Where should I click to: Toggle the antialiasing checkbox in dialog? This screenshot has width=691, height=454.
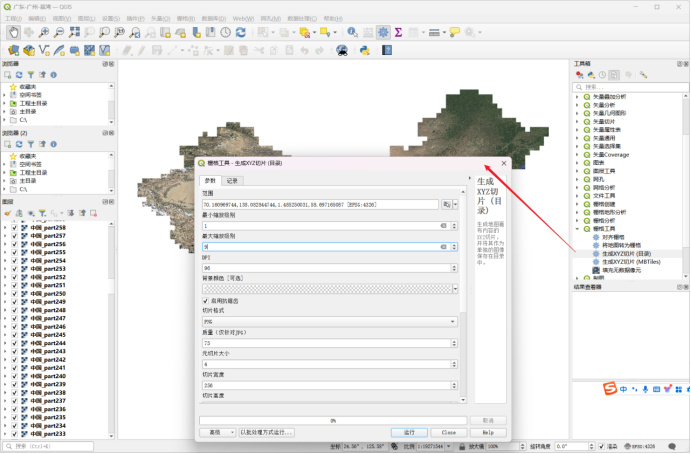point(205,301)
